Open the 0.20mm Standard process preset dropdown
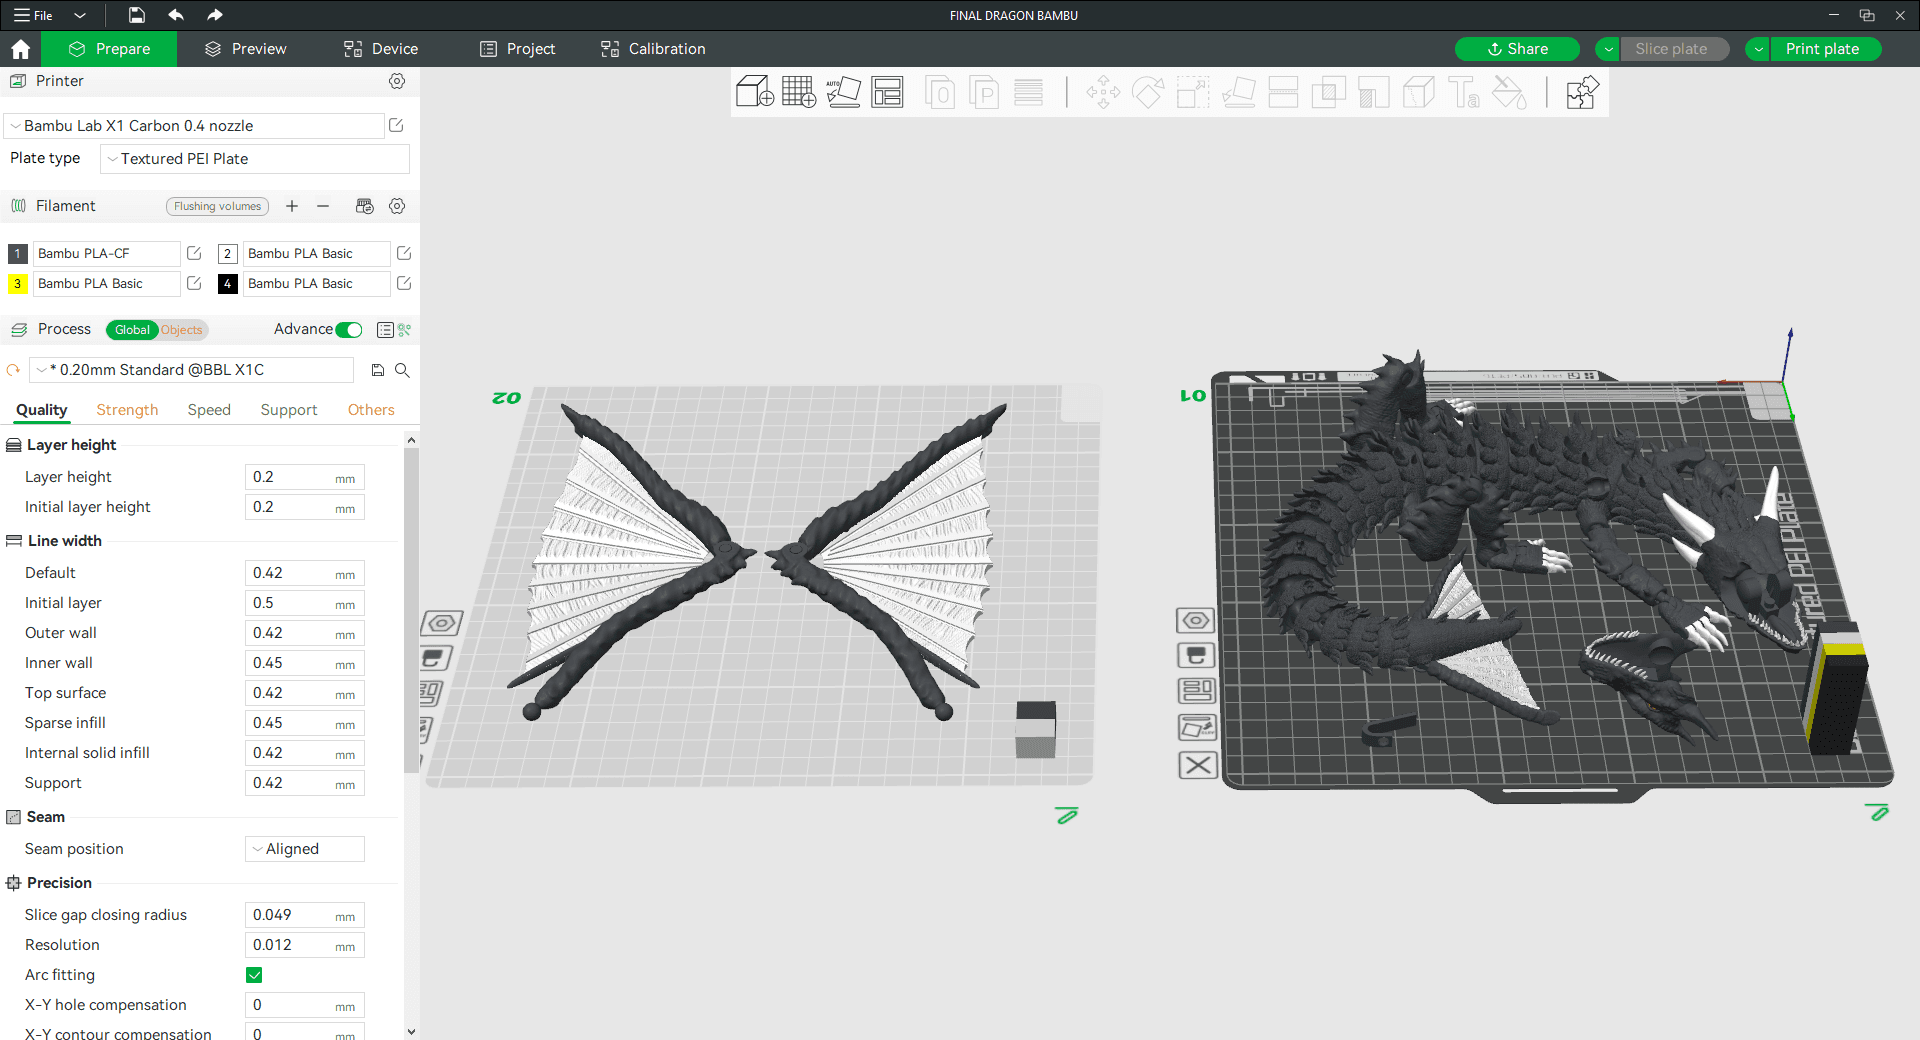Image resolution: width=1920 pixels, height=1040 pixels. (x=191, y=370)
